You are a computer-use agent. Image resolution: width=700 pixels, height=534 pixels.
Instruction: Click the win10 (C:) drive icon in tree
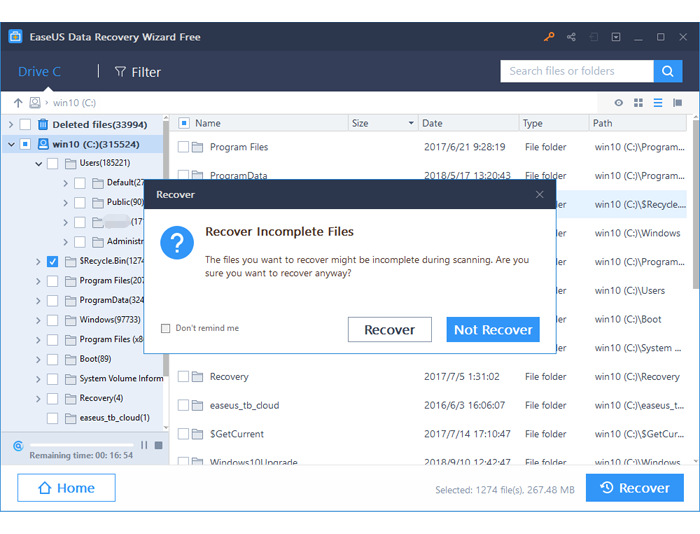coord(43,144)
